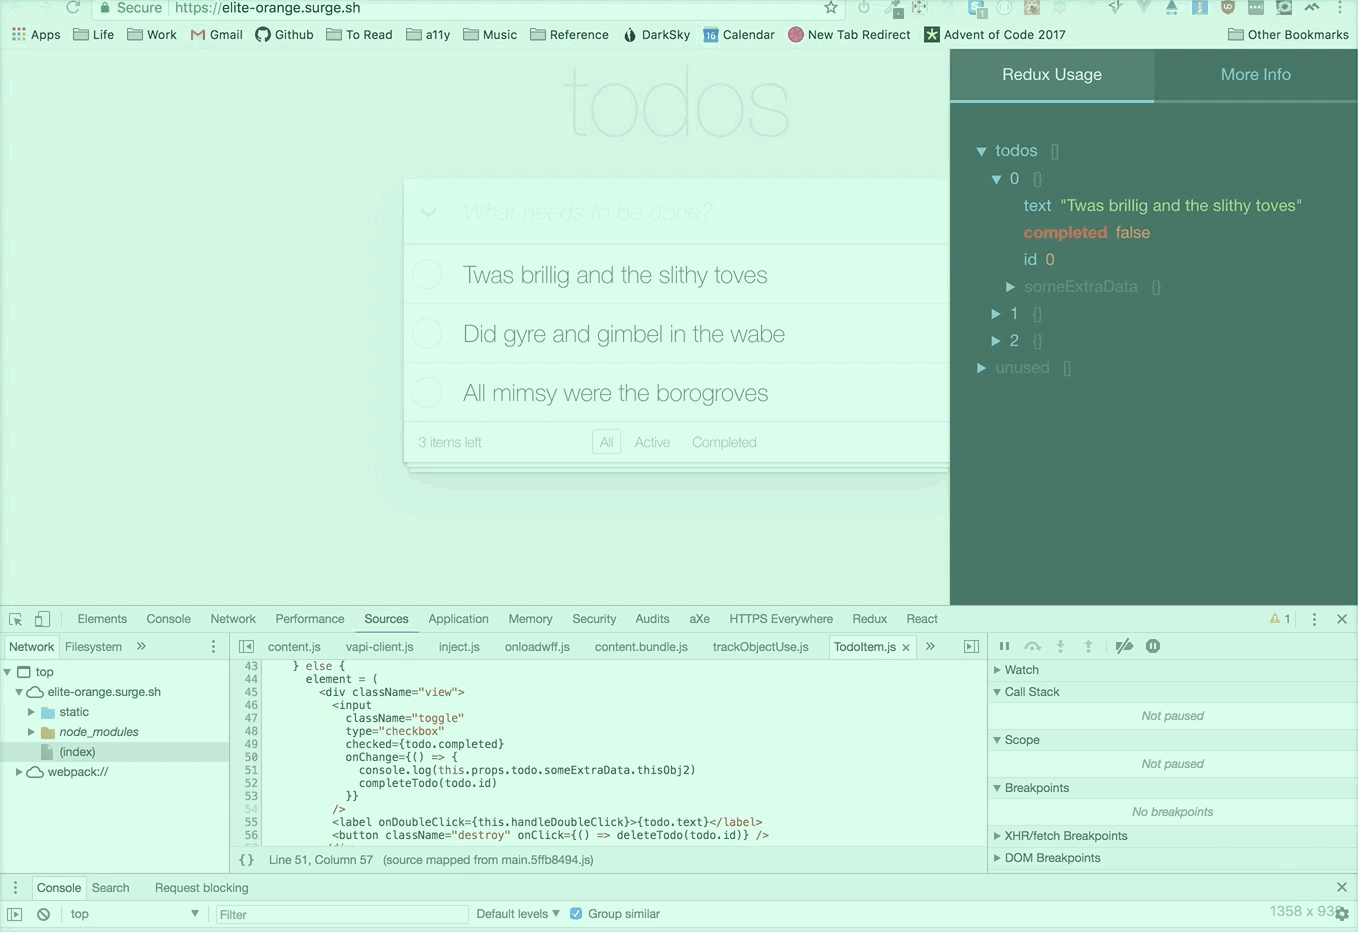Open DevTools customize three-dot menu
Viewport: 1358px width, 932px height.
1314,619
